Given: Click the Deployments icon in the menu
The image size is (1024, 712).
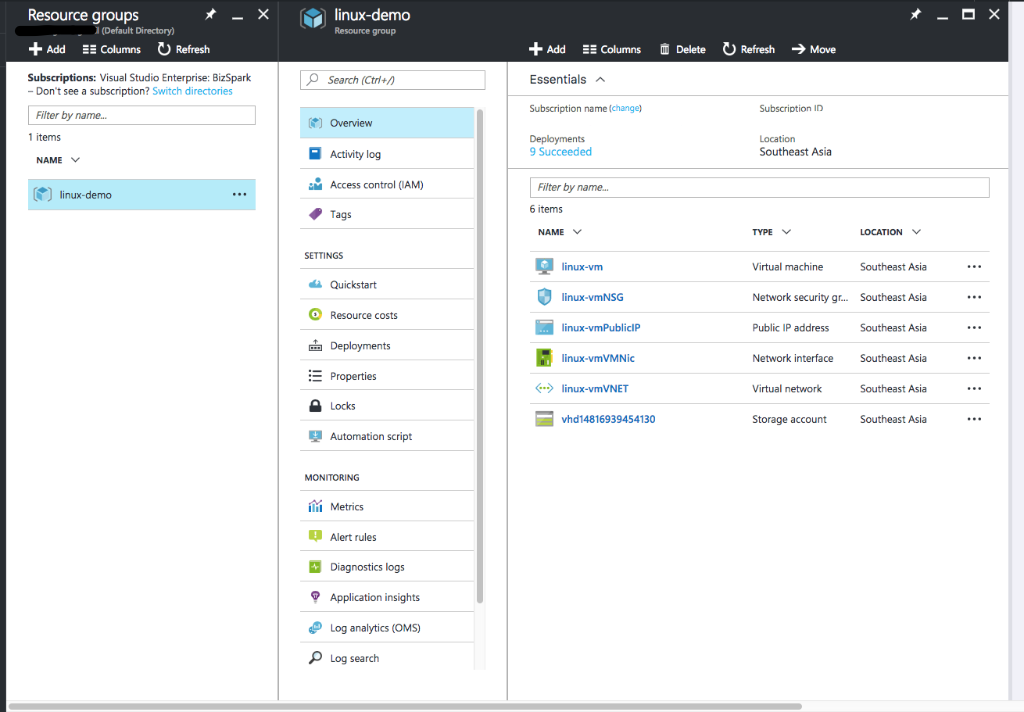Looking at the screenshot, I should click(x=315, y=346).
